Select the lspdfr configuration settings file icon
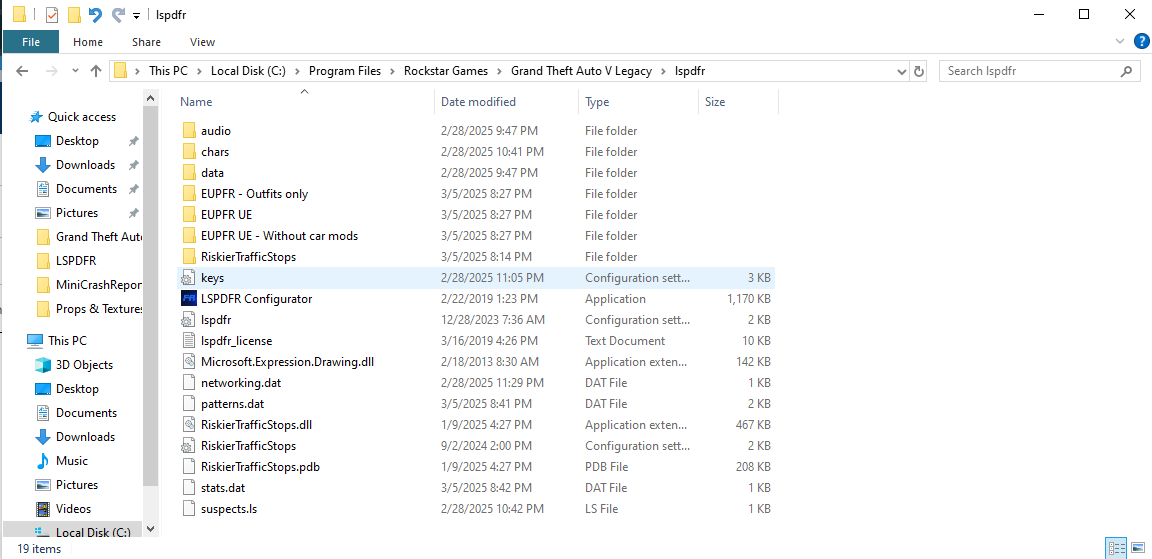Viewport: 1152px width, 559px height. (x=190, y=320)
